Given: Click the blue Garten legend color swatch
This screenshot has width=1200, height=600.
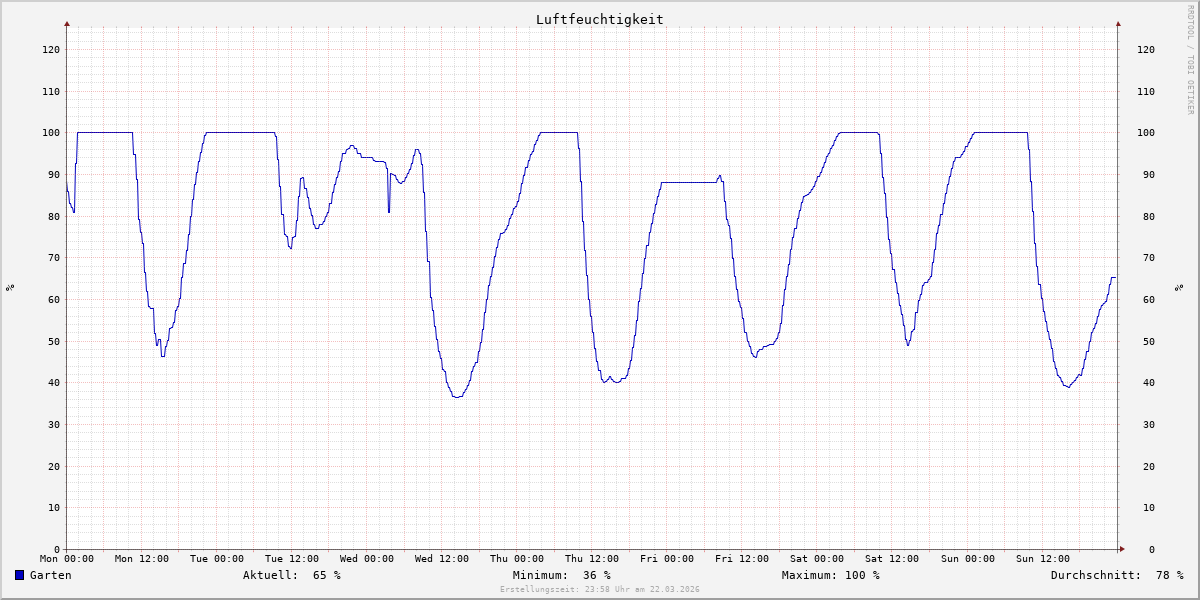Looking at the screenshot, I should click(x=20, y=575).
